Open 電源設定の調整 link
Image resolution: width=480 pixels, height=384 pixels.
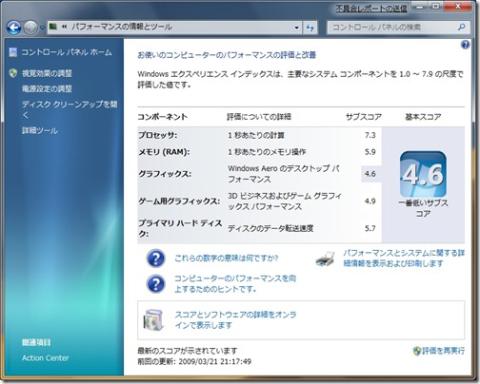pyautogui.click(x=47, y=89)
